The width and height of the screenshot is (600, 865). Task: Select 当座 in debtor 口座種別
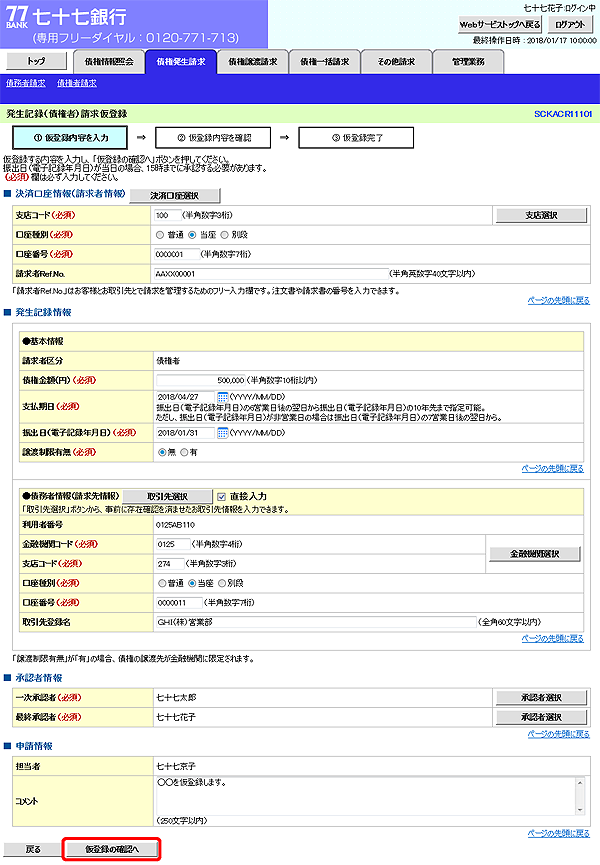[192, 583]
